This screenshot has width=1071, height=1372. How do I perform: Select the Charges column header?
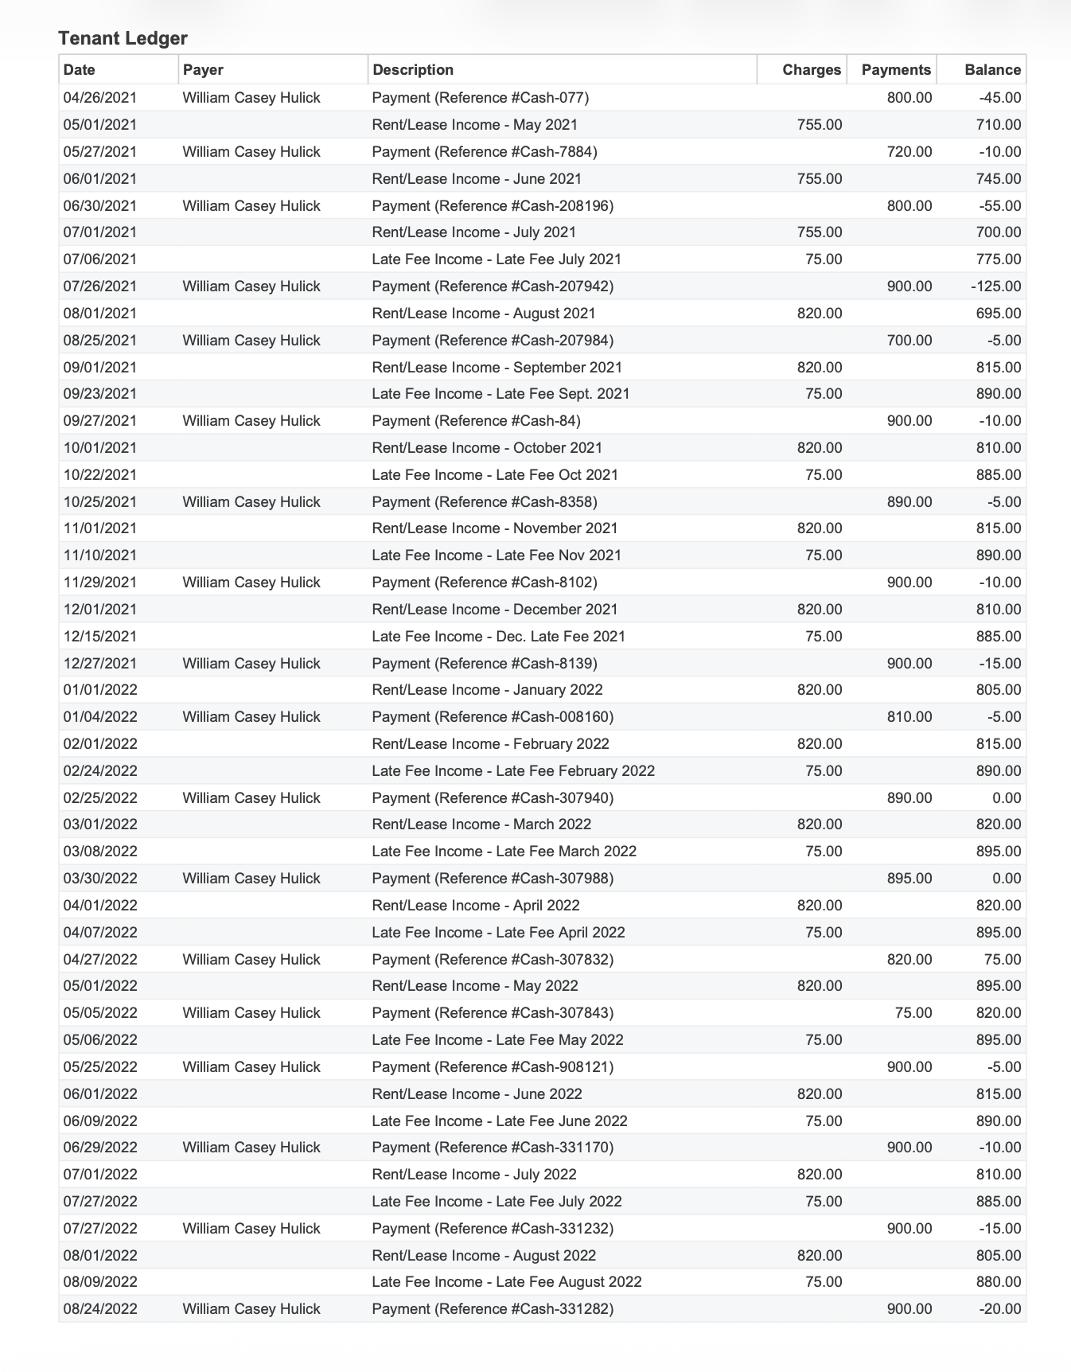click(811, 70)
